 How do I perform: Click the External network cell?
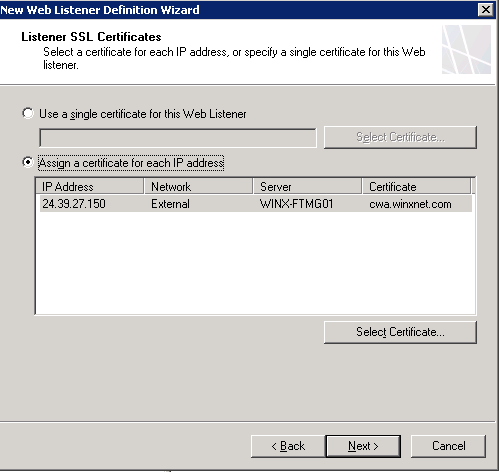click(170, 204)
